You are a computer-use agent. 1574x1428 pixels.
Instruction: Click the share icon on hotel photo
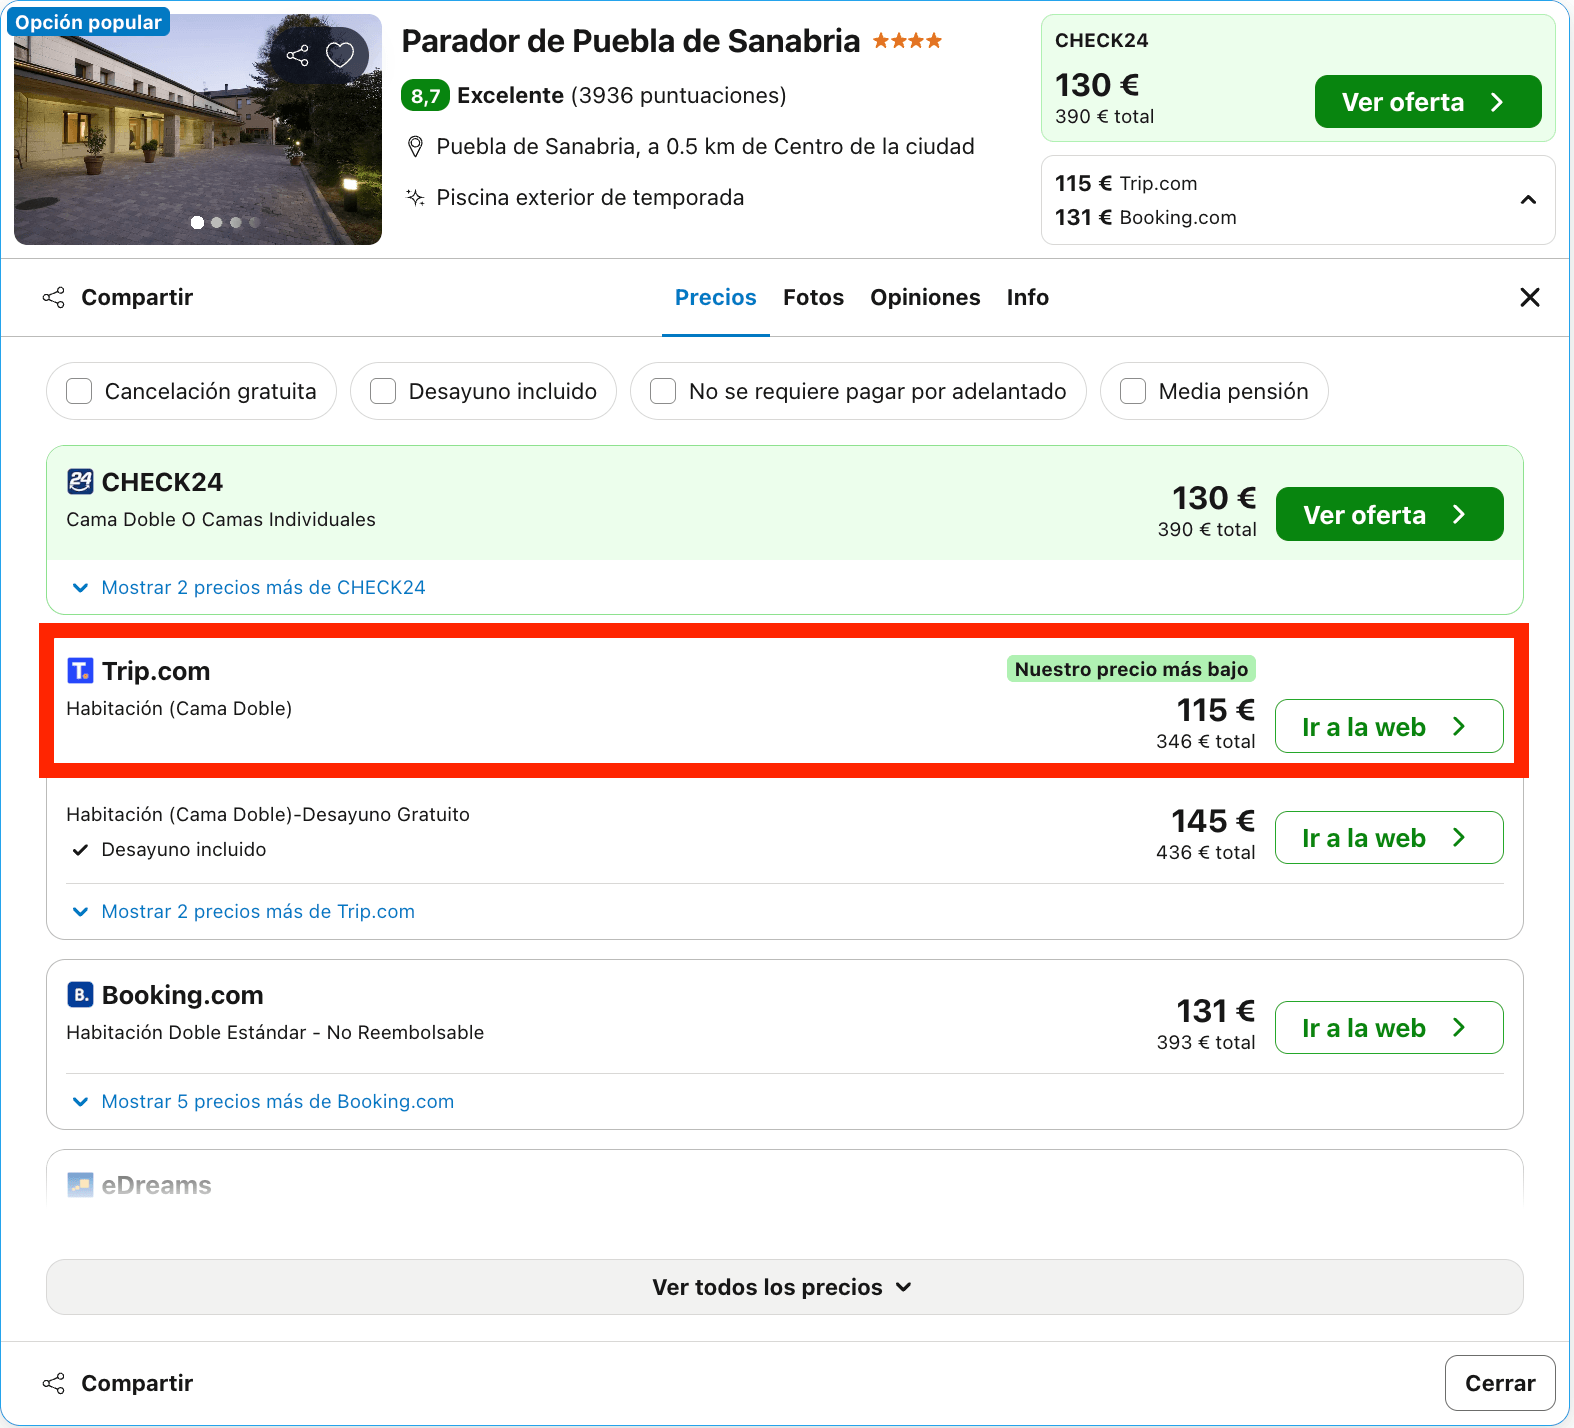(297, 55)
